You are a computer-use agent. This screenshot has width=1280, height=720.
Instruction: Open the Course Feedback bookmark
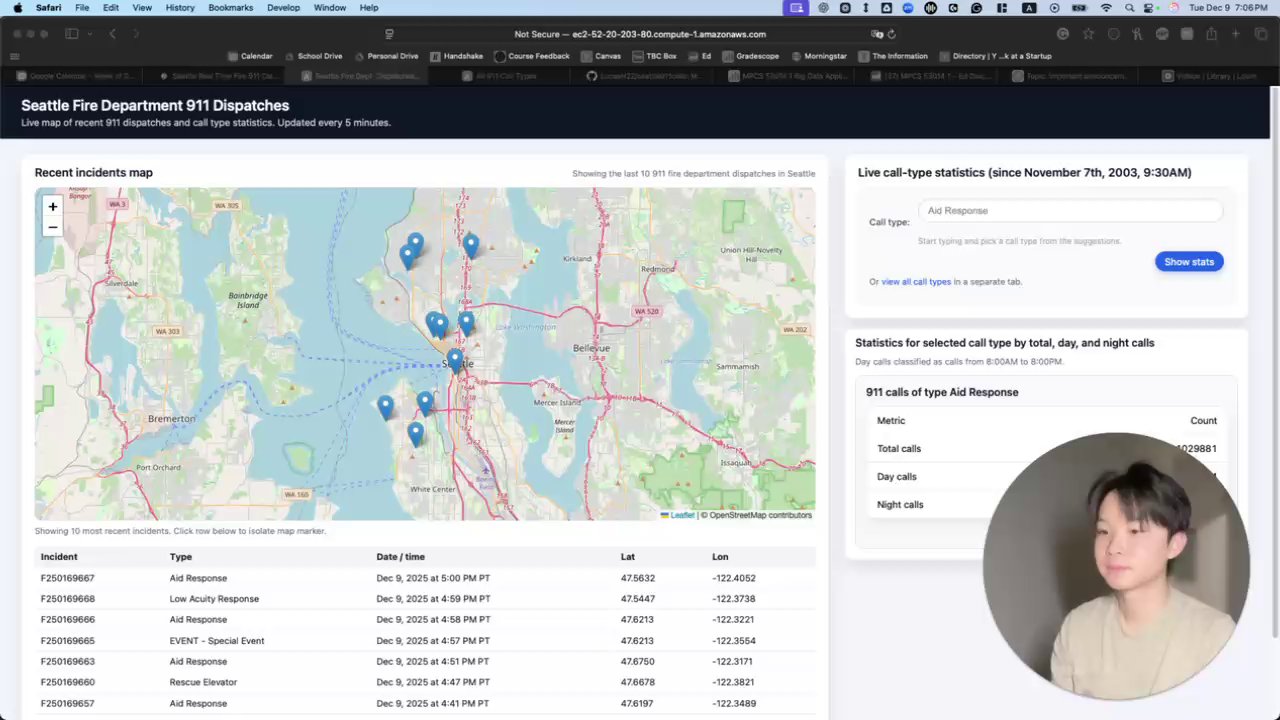click(x=532, y=56)
